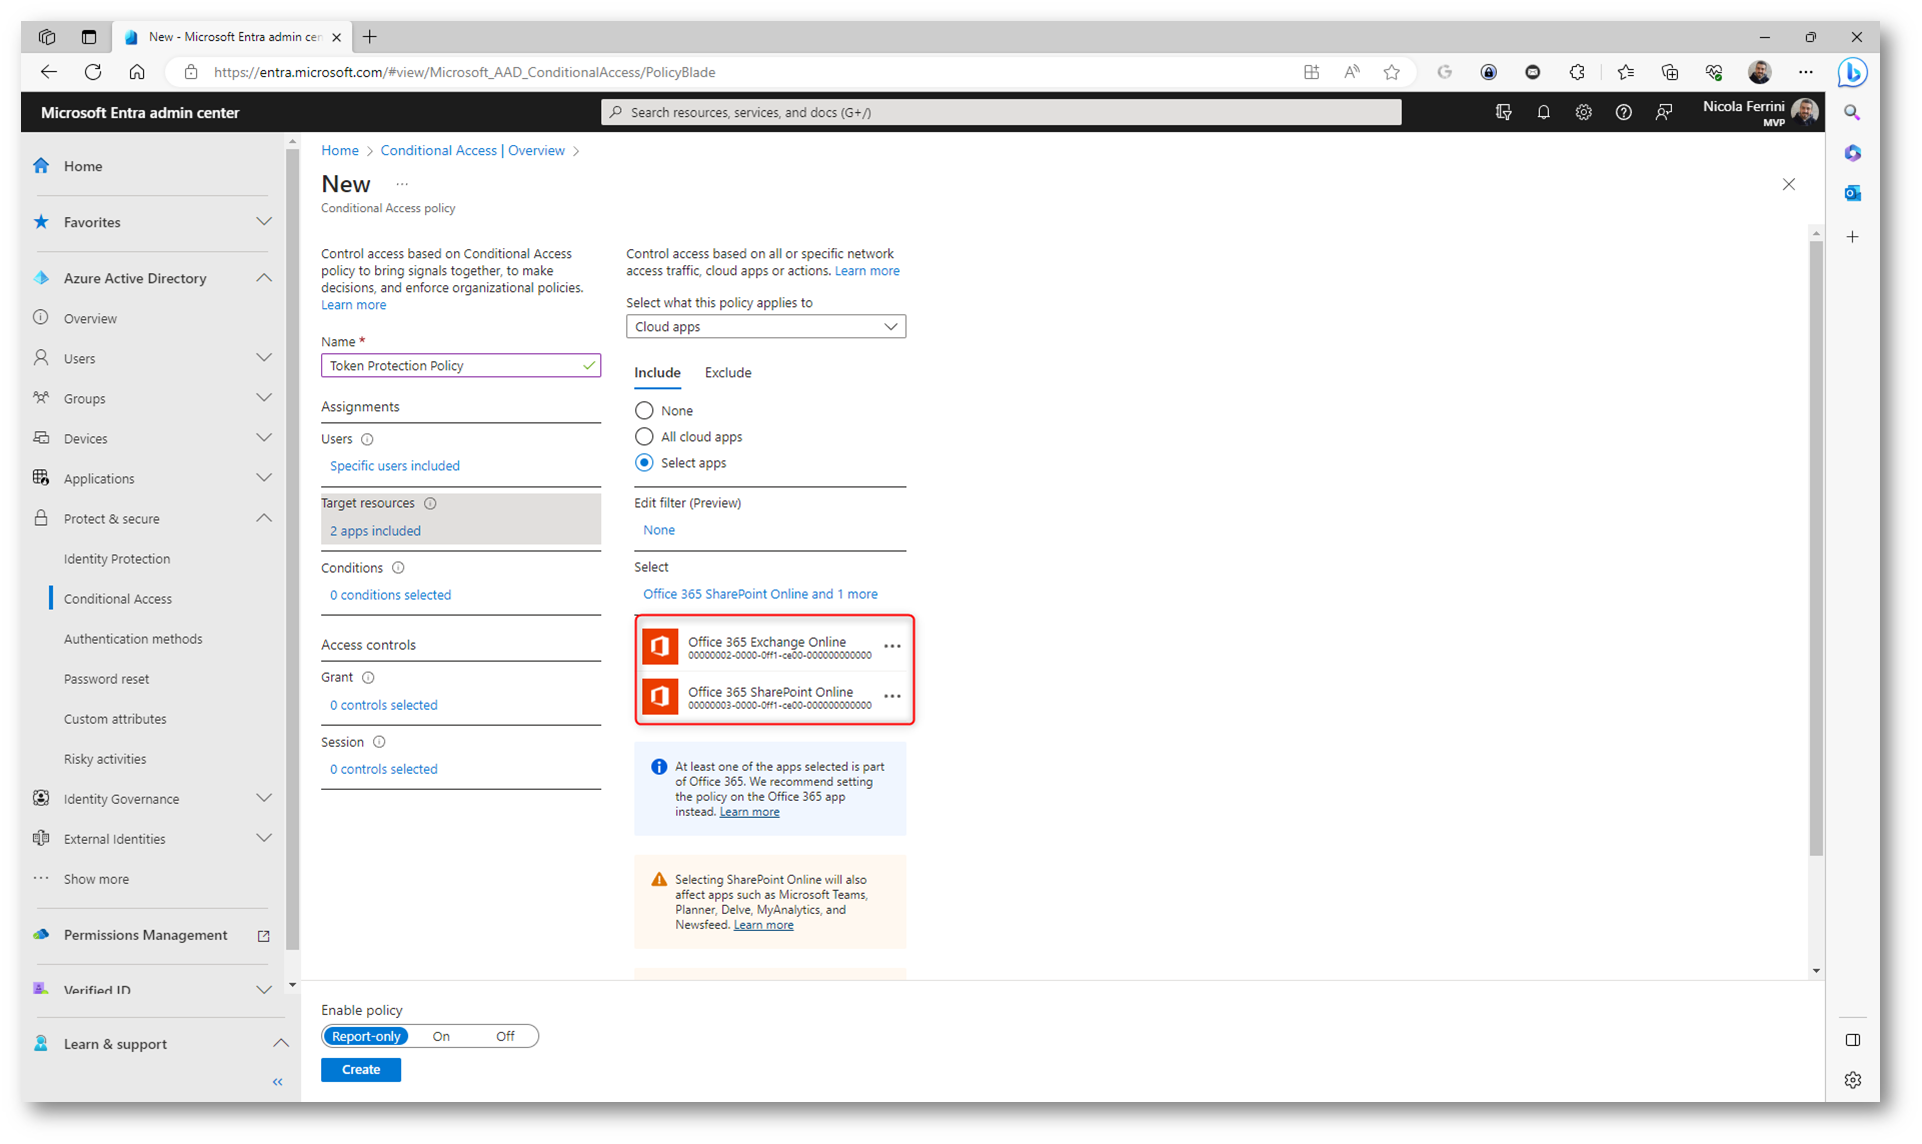Click the Bing sidebar icon
This screenshot has height=1144, width=1922.
click(x=1852, y=72)
